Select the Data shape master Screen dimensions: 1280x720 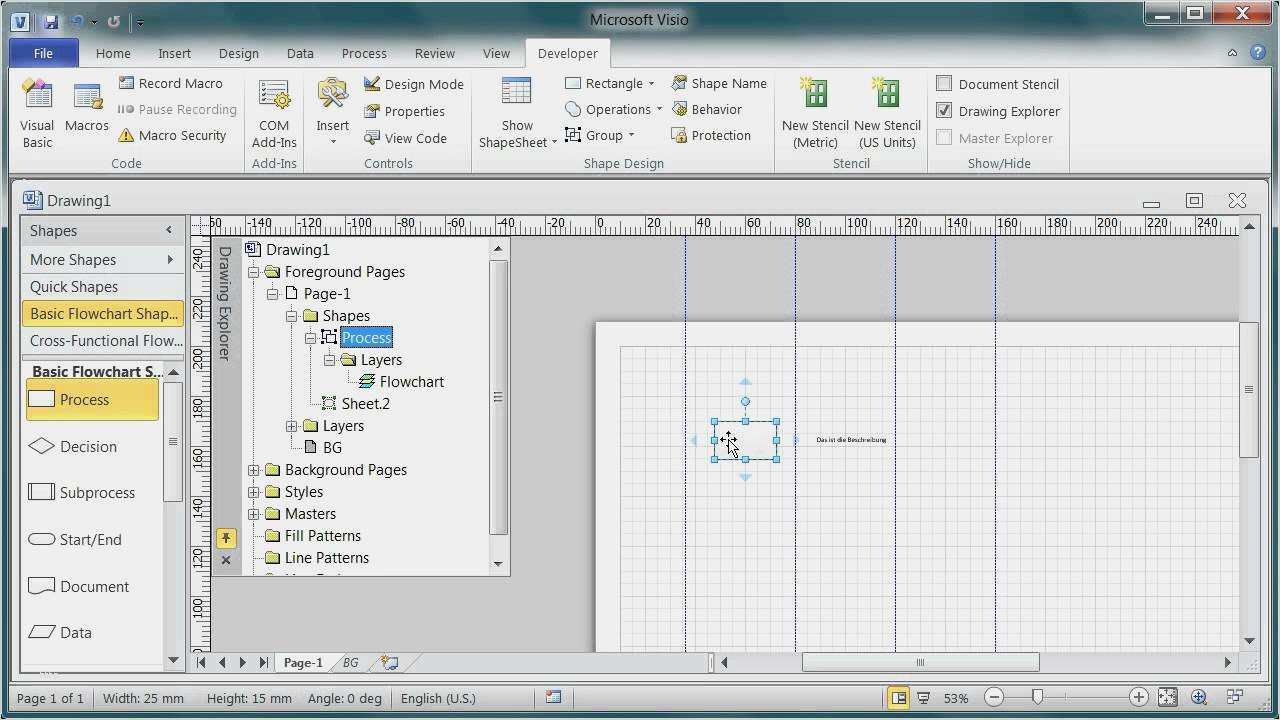(x=92, y=632)
